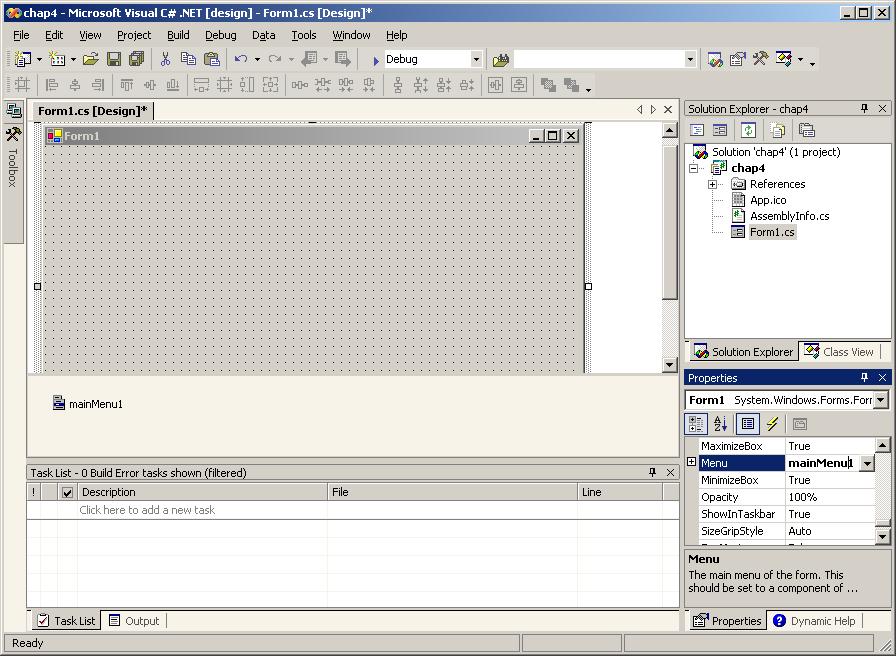896x656 pixels.
Task: Click the Open File folder icon
Action: [90, 59]
